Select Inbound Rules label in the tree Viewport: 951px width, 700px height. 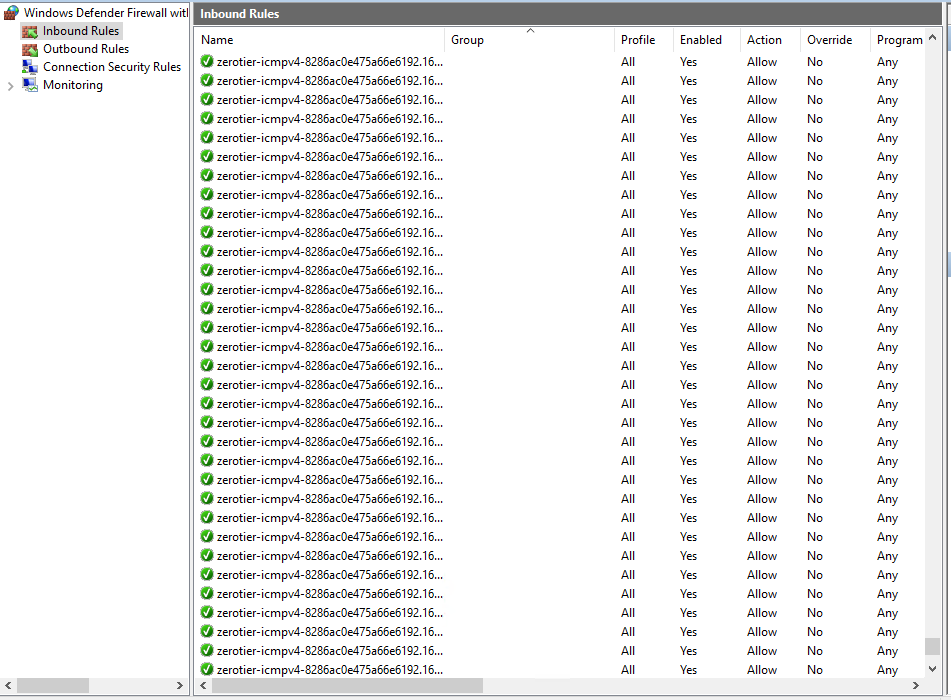pos(81,31)
